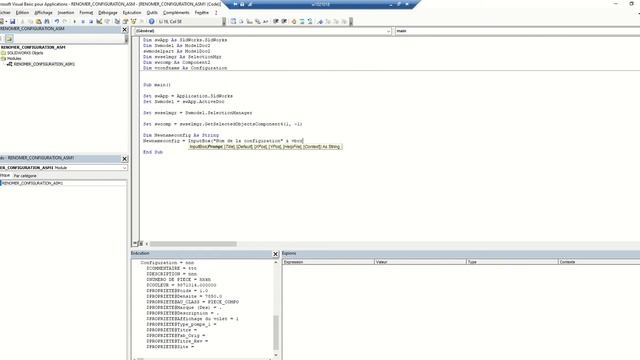The image size is (640, 360).
Task: Click Parameter Info in the Edit toolbar
Action: pos(258,21)
